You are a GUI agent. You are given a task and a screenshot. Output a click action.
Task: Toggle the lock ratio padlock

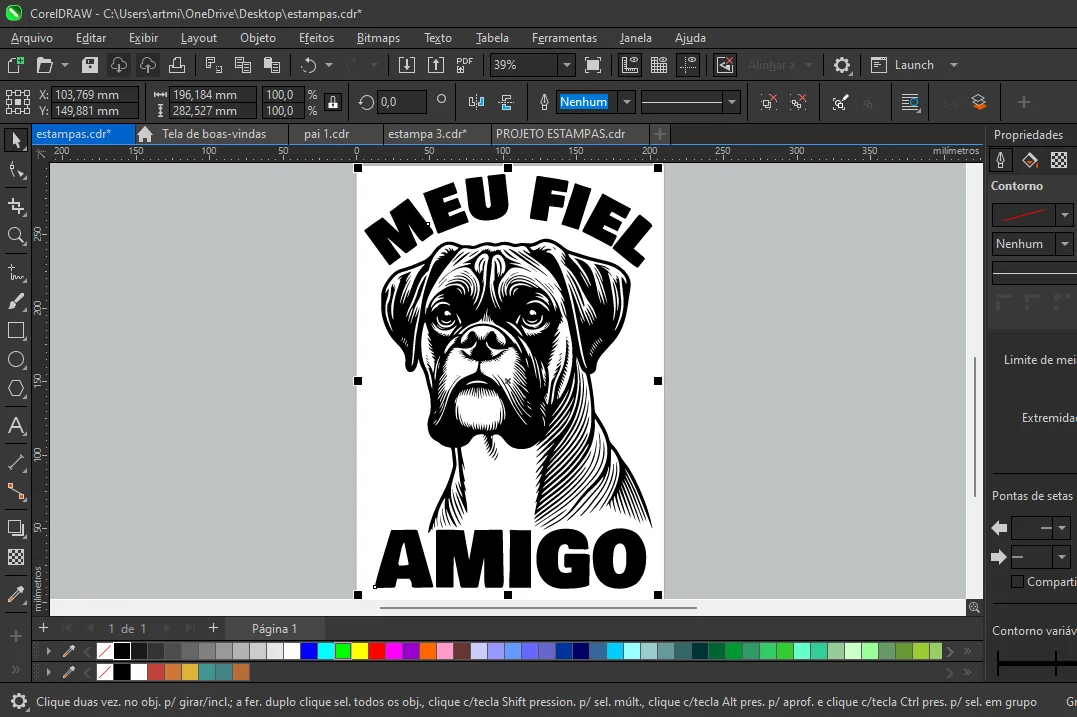pyautogui.click(x=332, y=102)
